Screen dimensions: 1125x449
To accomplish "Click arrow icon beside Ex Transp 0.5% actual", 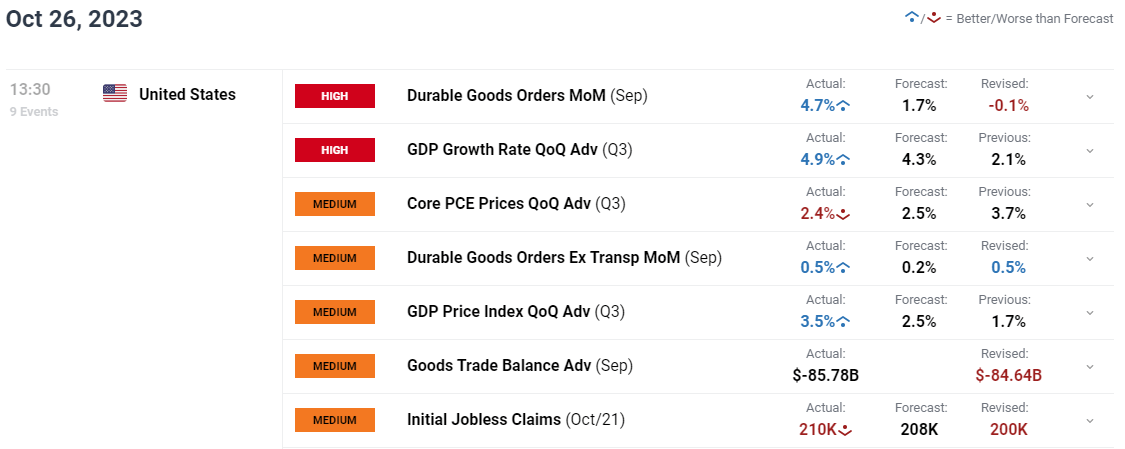I will point(843,267).
